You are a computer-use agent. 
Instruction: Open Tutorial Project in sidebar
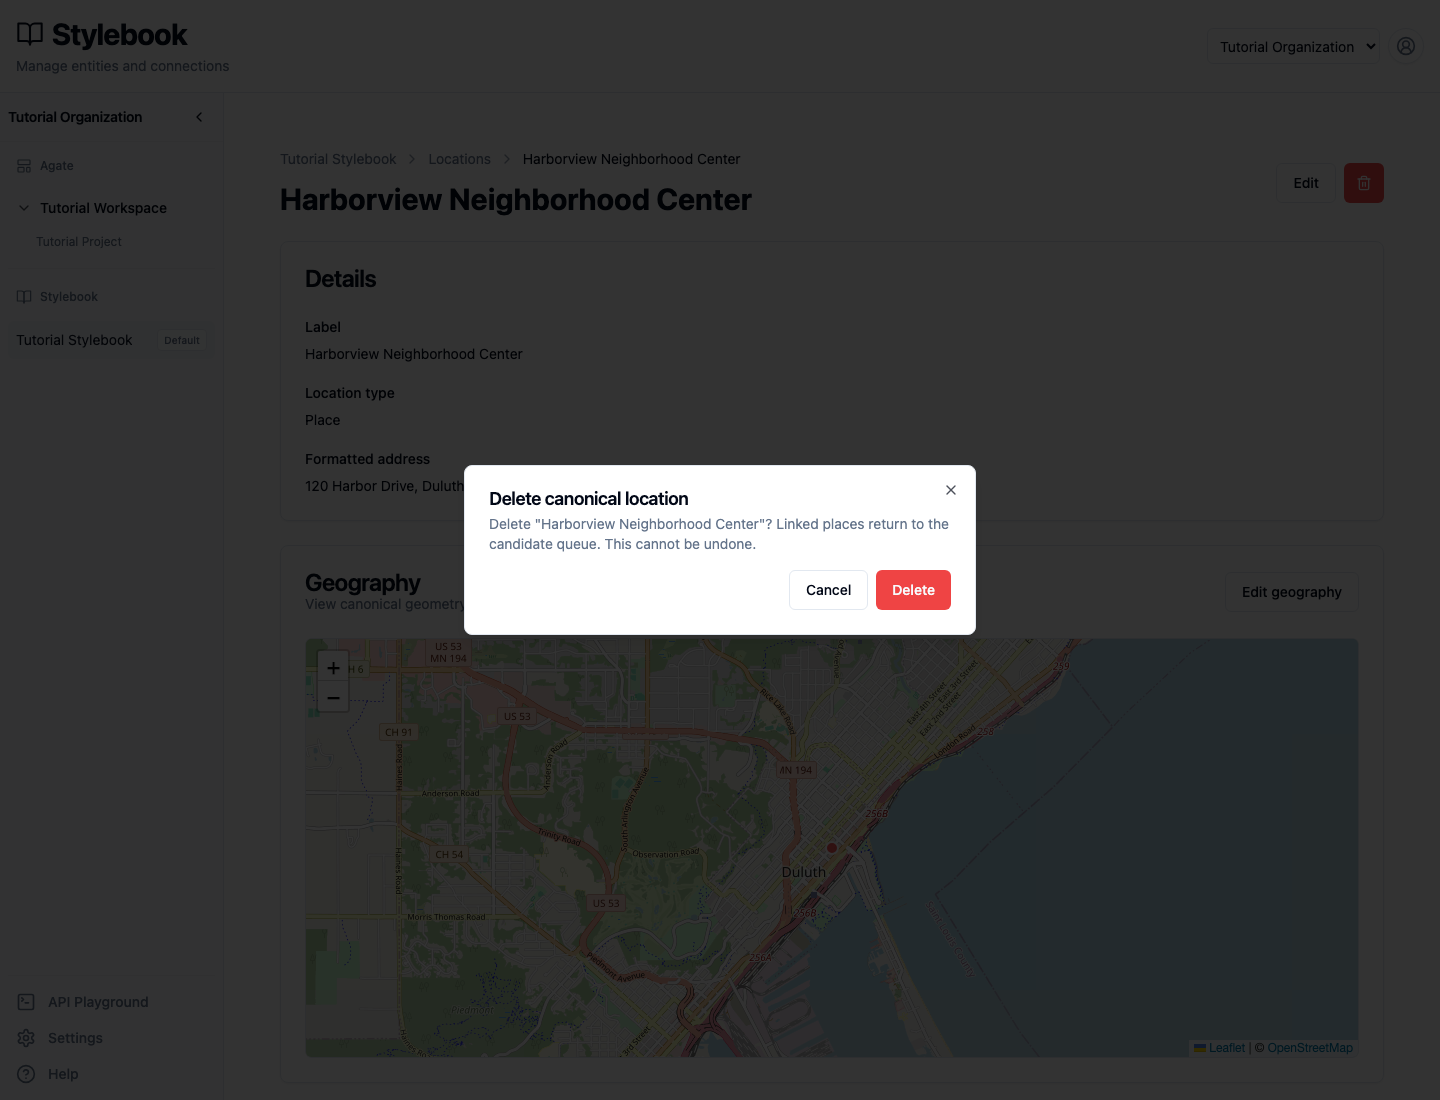pos(79,242)
